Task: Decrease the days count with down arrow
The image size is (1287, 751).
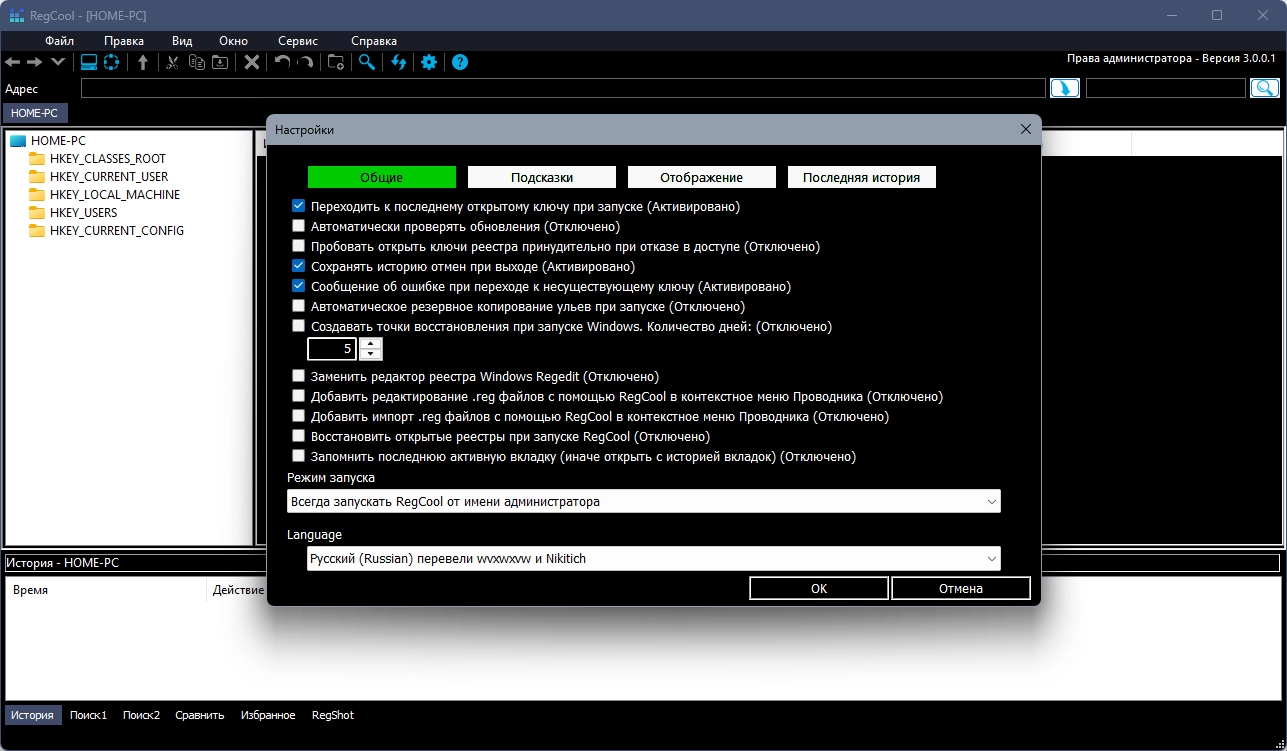Action: click(371, 354)
